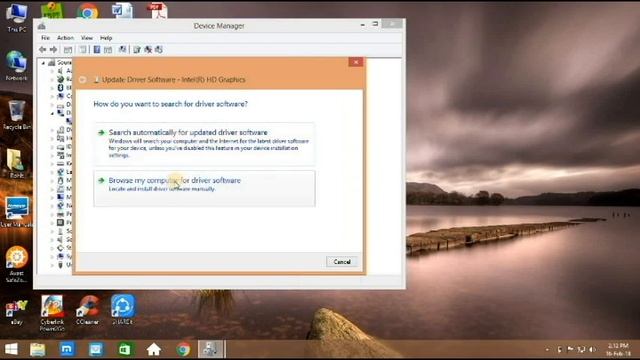Open the Cyberlink PowerDVD desktop shortcut
640x360 pixels.
tap(52, 313)
